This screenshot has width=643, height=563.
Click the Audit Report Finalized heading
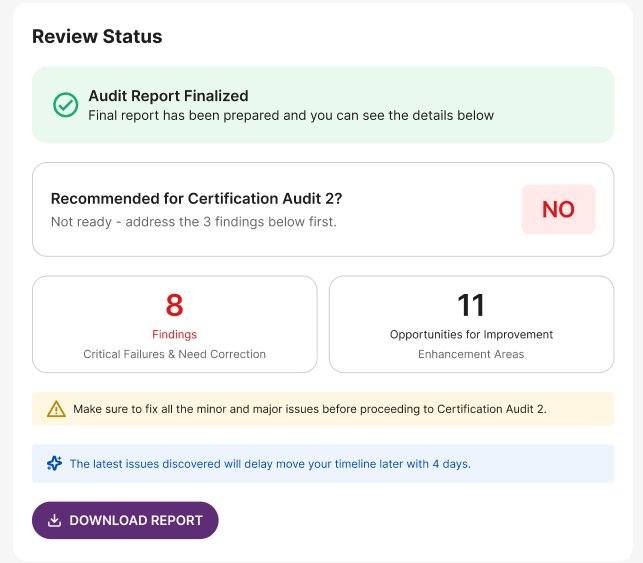(169, 96)
